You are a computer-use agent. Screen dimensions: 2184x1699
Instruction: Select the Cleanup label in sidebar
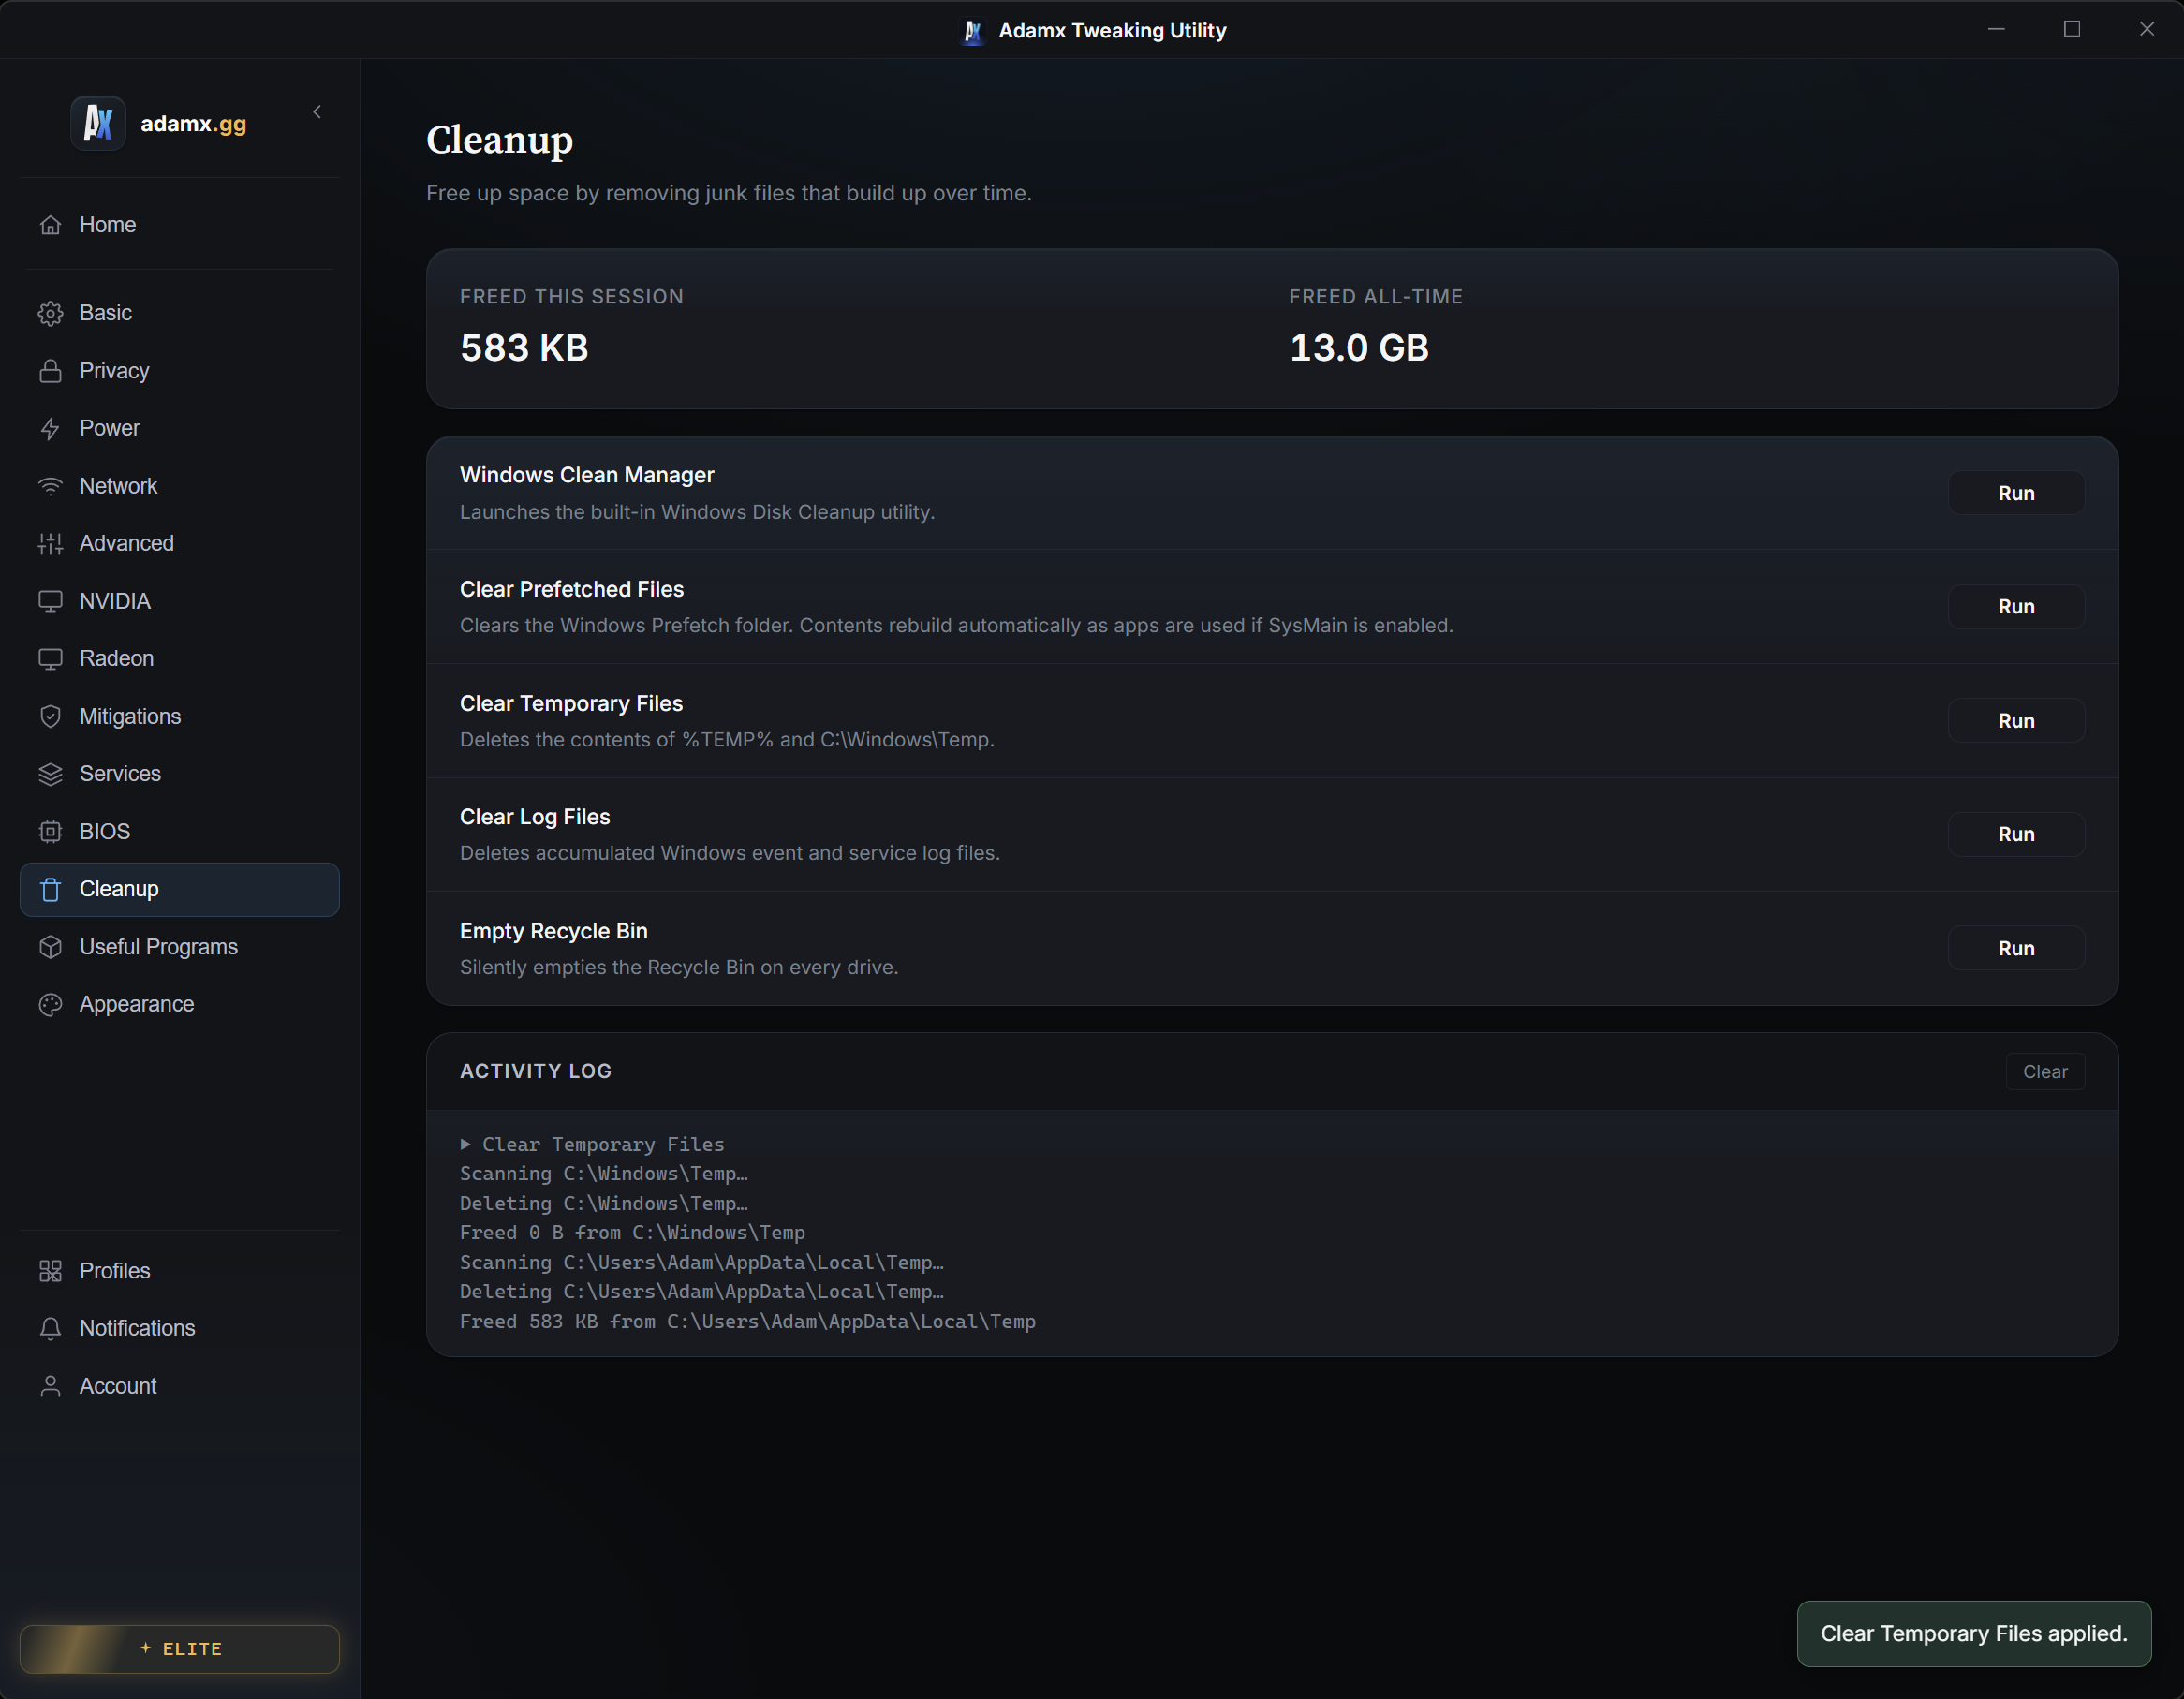pos(119,889)
